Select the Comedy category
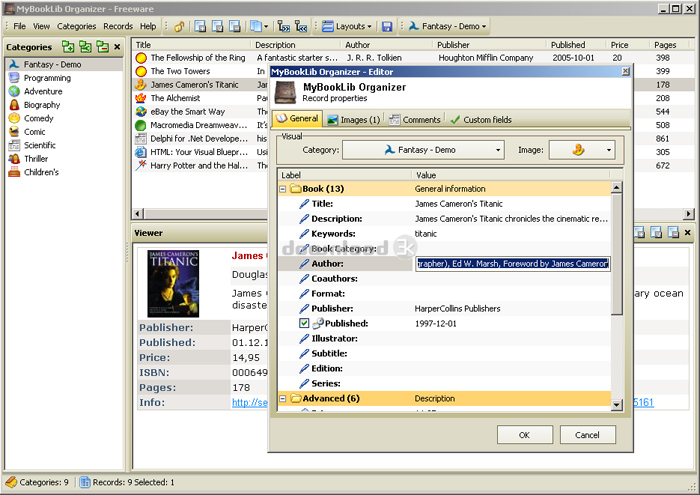This screenshot has width=700, height=495. [x=38, y=118]
